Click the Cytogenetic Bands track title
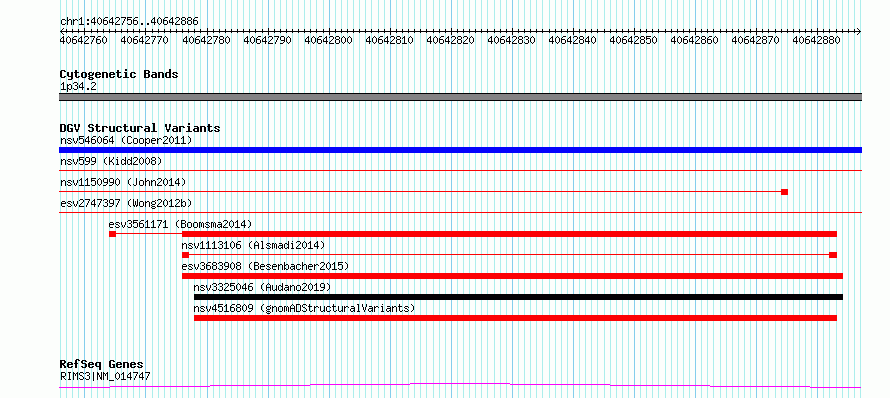 pyautogui.click(x=119, y=74)
